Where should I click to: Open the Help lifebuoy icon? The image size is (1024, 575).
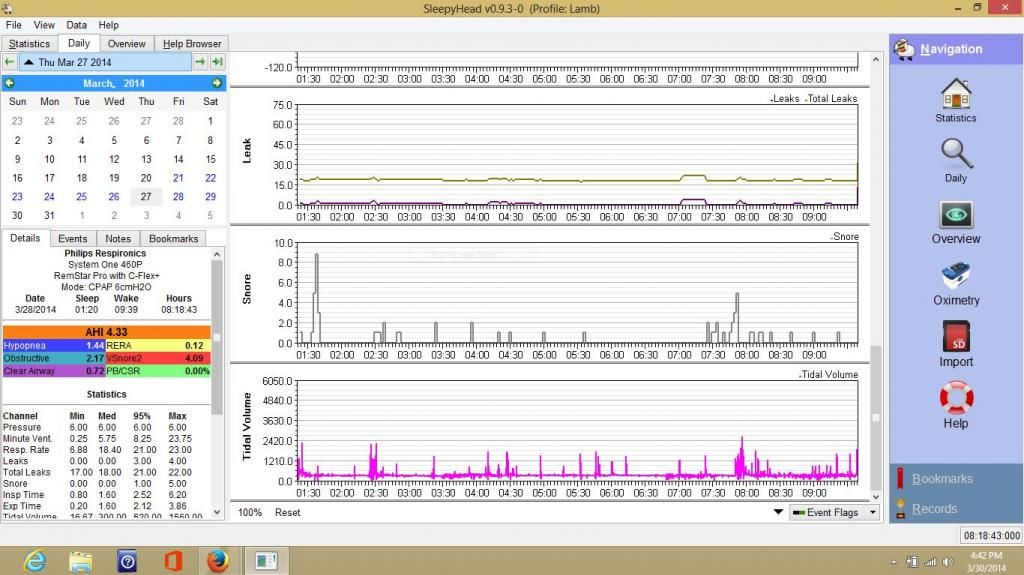coord(956,397)
